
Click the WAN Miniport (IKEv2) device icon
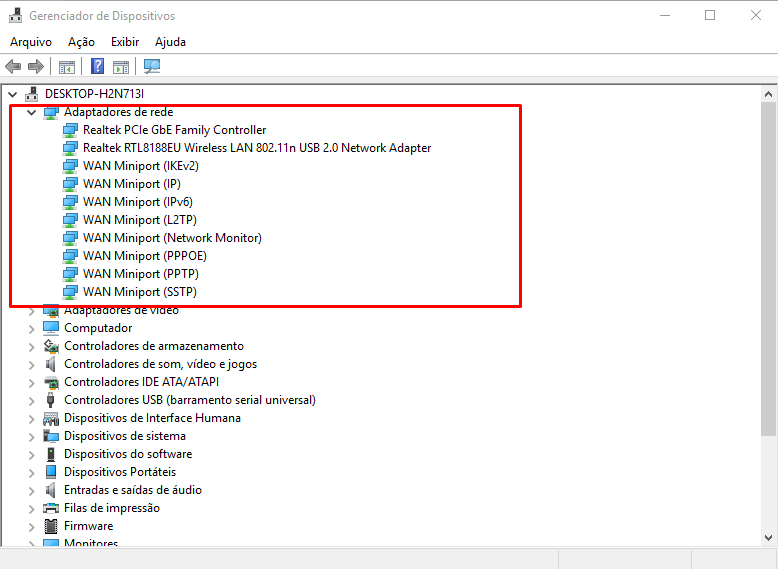(x=70, y=166)
